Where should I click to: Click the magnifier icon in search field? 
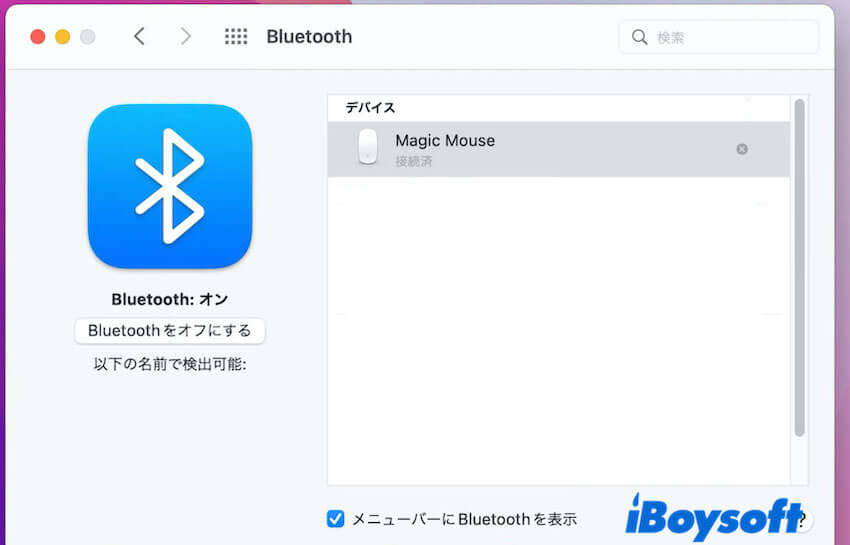point(640,37)
